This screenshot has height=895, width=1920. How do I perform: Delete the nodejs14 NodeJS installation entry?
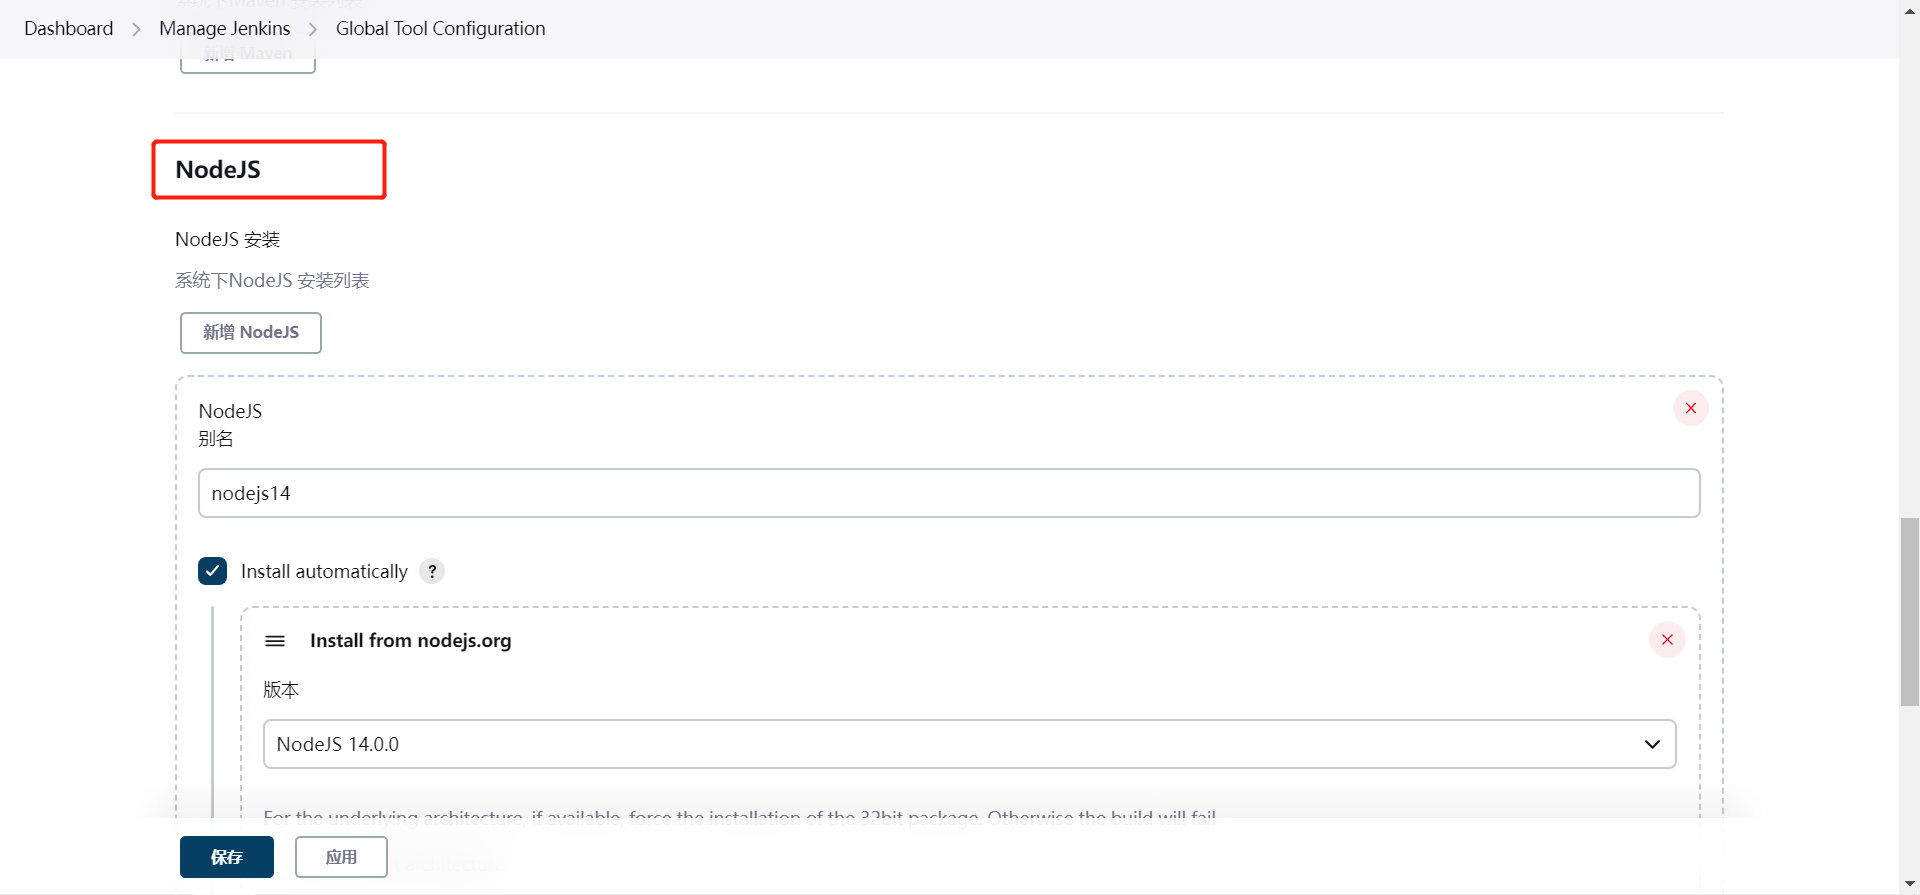pyautogui.click(x=1690, y=408)
